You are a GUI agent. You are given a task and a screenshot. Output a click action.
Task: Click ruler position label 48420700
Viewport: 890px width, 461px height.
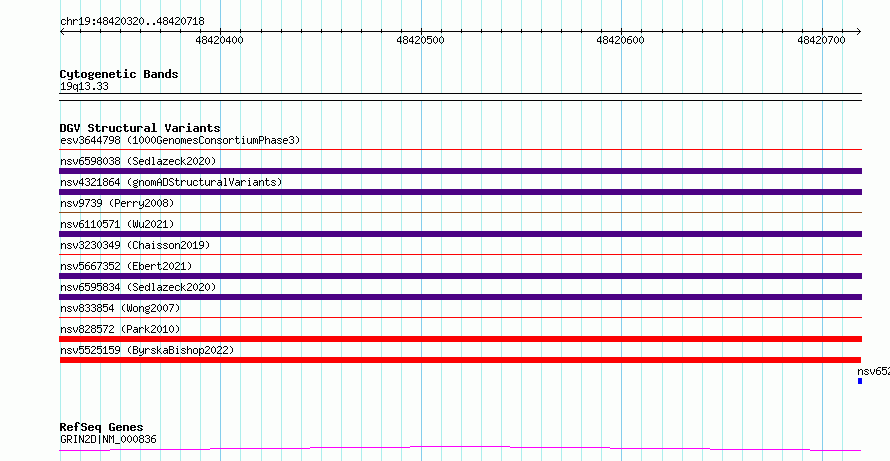pyautogui.click(x=821, y=40)
